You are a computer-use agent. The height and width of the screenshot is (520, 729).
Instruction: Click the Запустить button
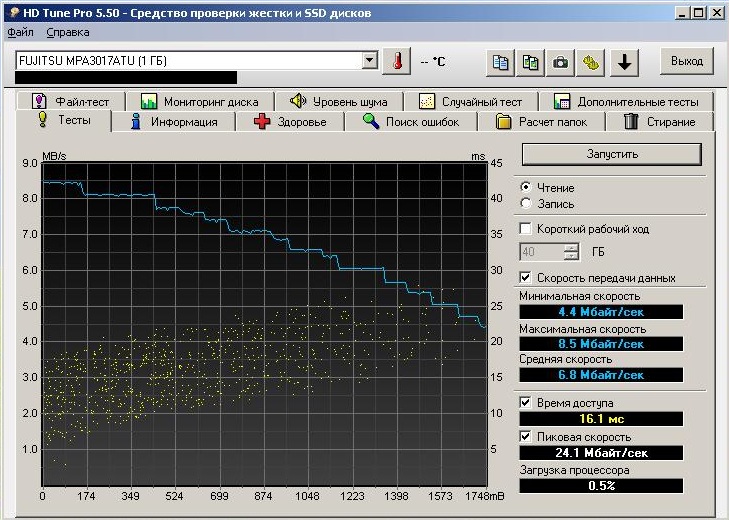(x=612, y=154)
